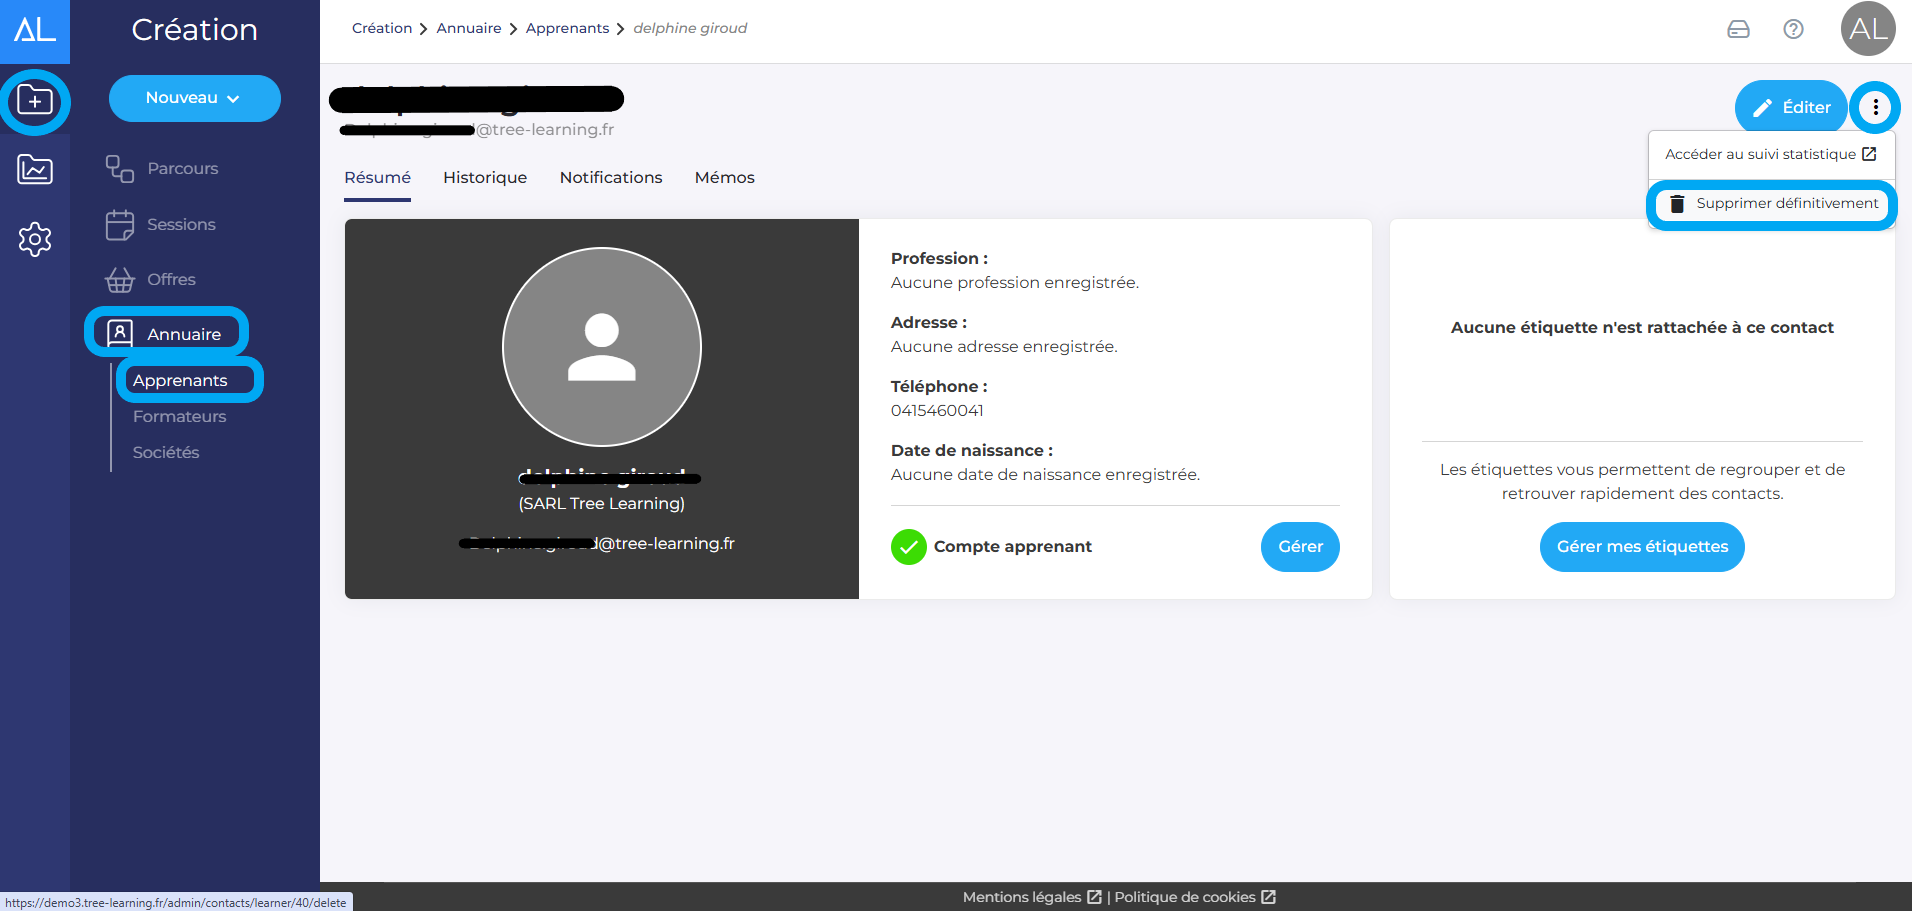1912x911 pixels.
Task: Open the Création folder-plus sidebar icon
Action: (35, 101)
